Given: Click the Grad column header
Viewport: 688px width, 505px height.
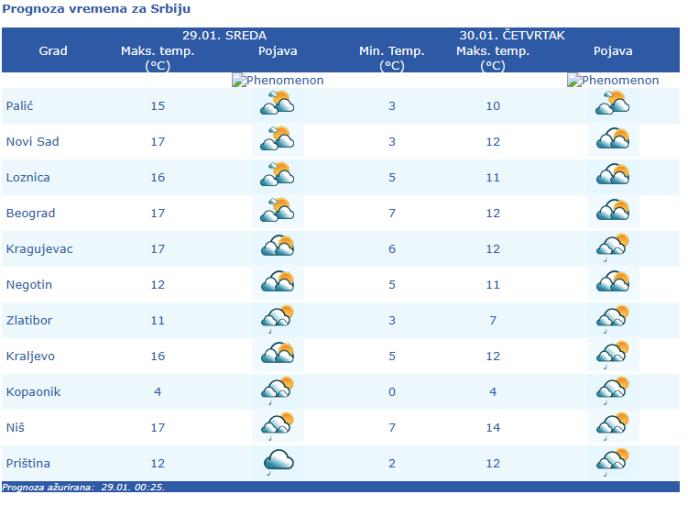Looking at the screenshot, I should (x=53, y=51).
